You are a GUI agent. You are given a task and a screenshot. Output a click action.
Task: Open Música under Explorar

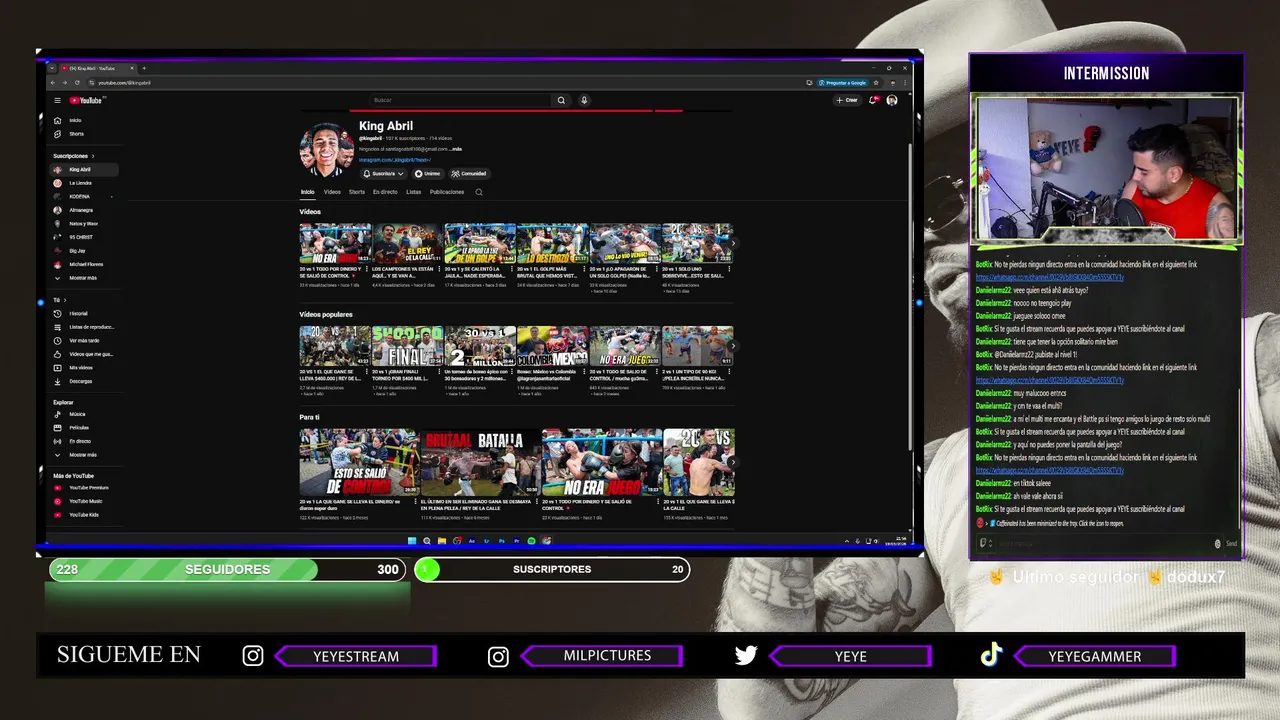[86, 414]
